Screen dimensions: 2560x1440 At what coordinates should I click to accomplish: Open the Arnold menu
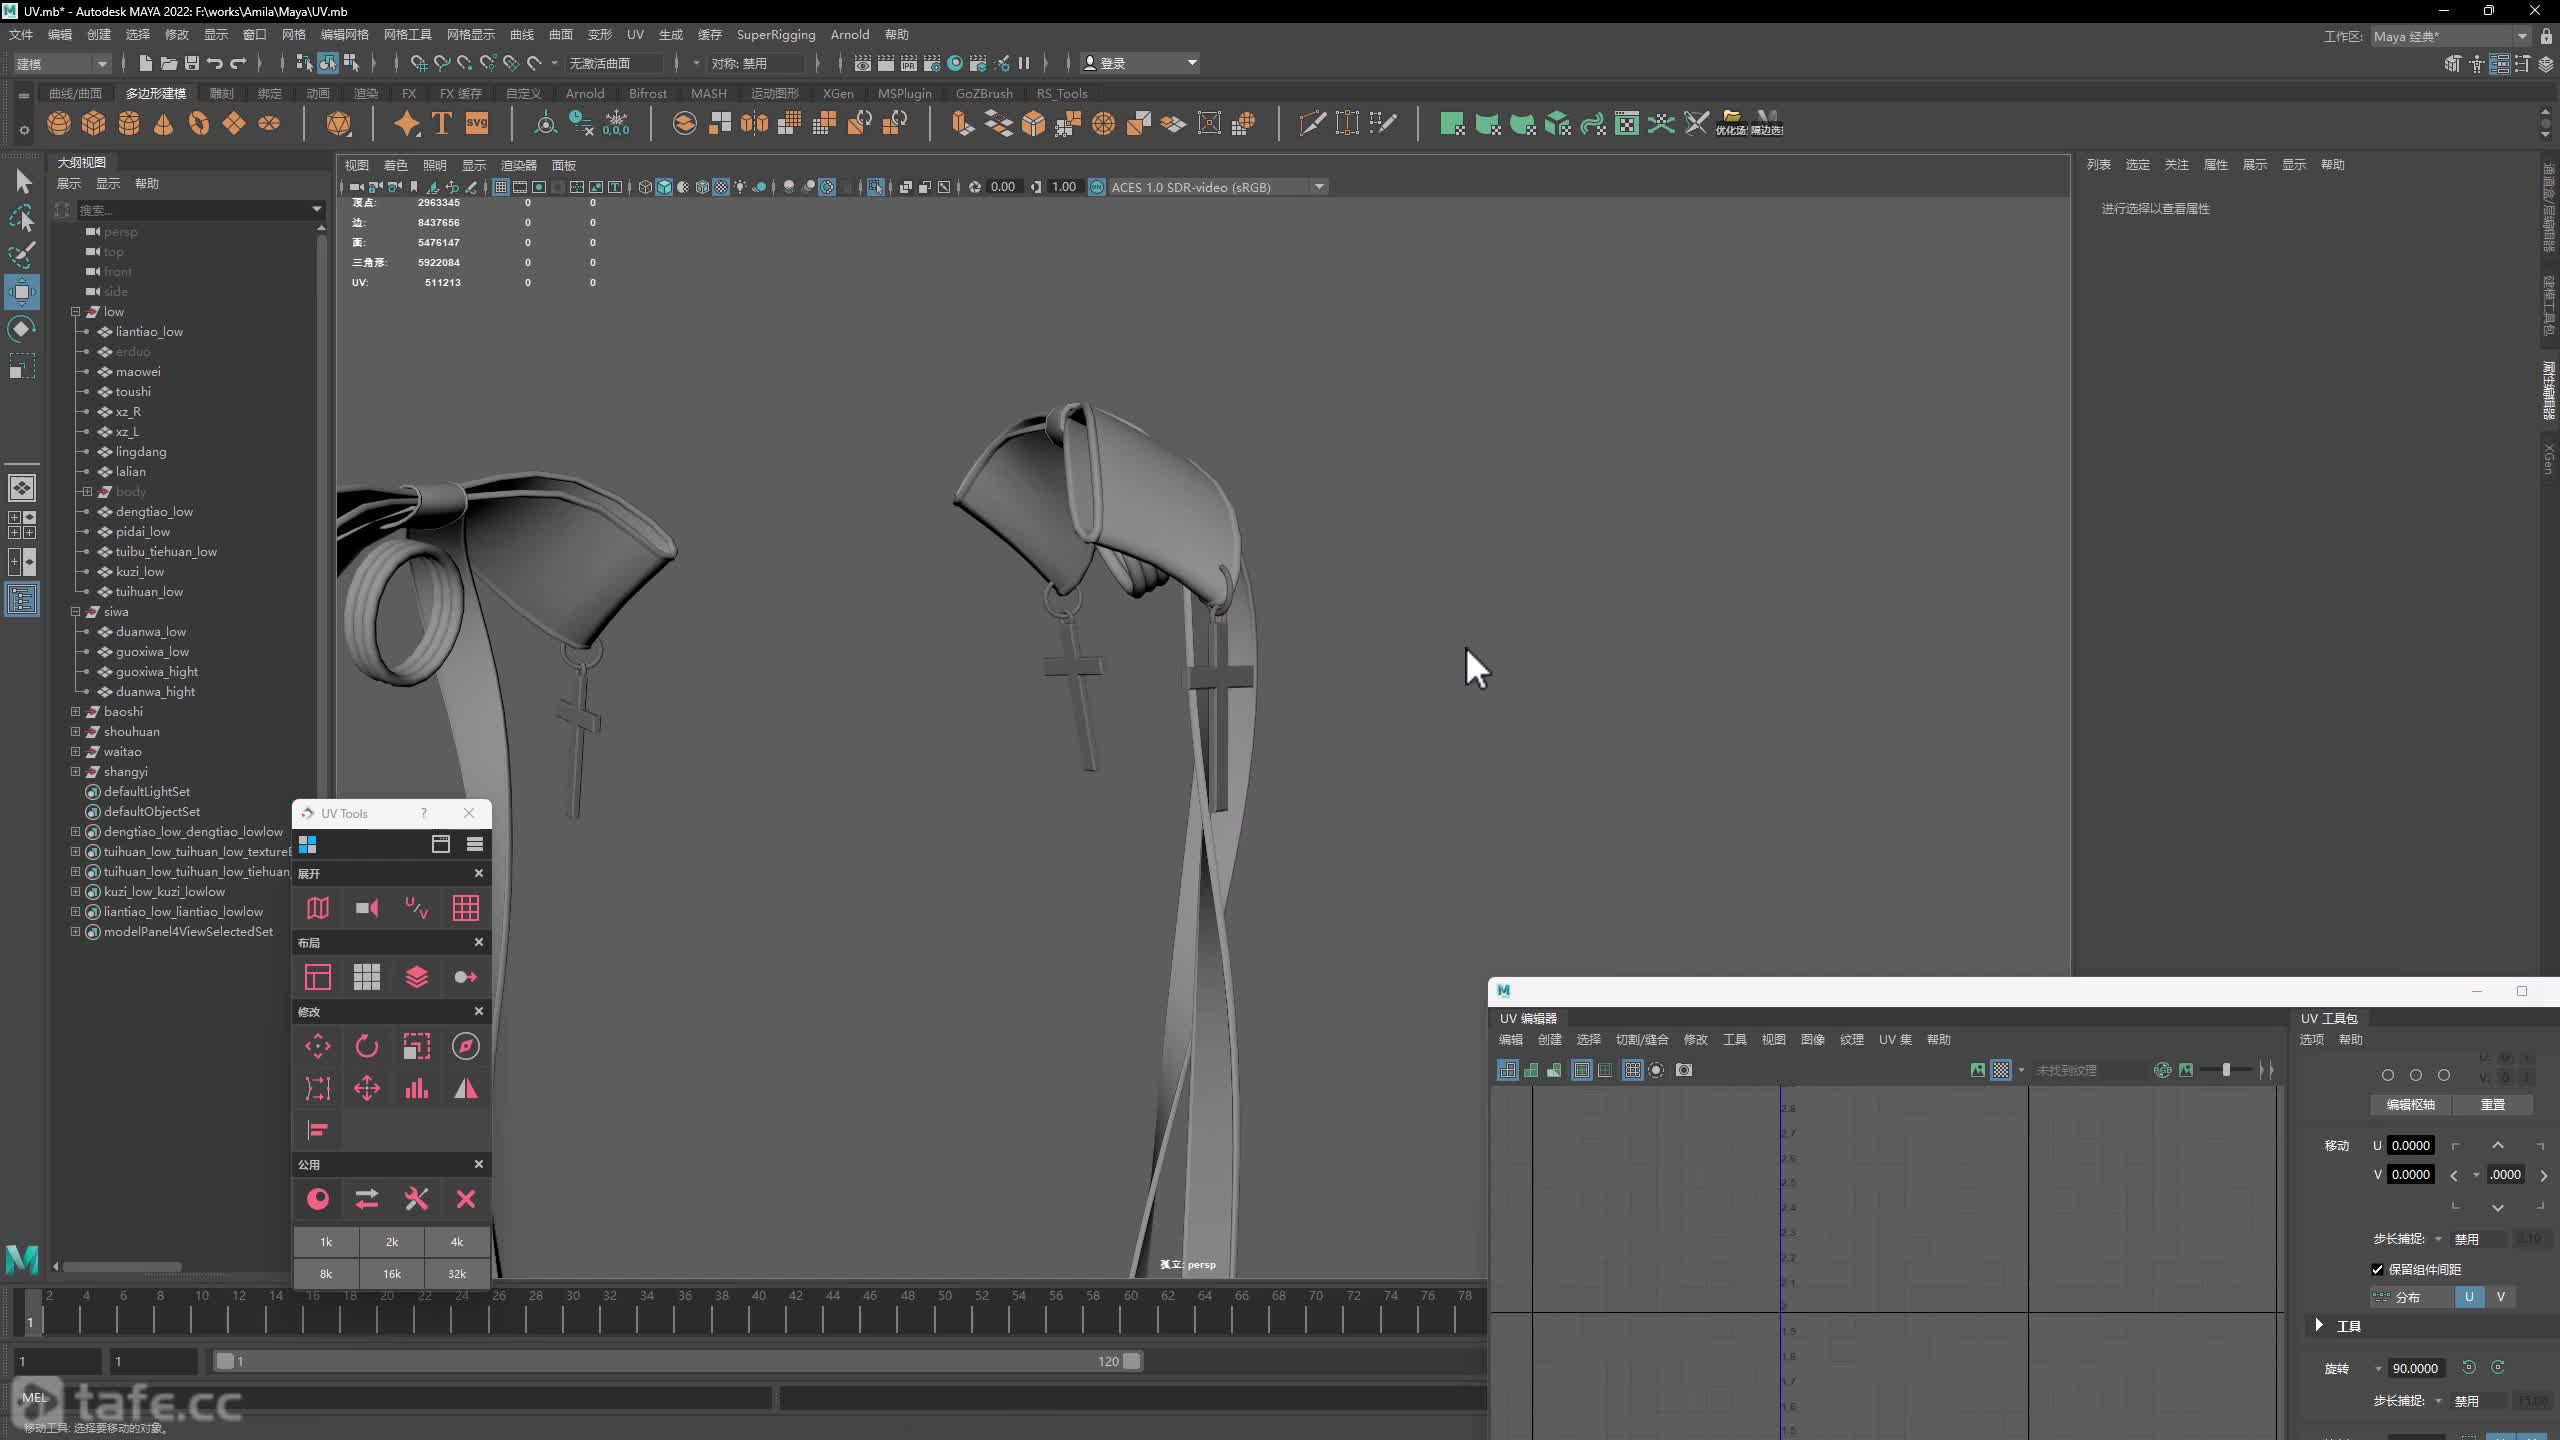850,35
